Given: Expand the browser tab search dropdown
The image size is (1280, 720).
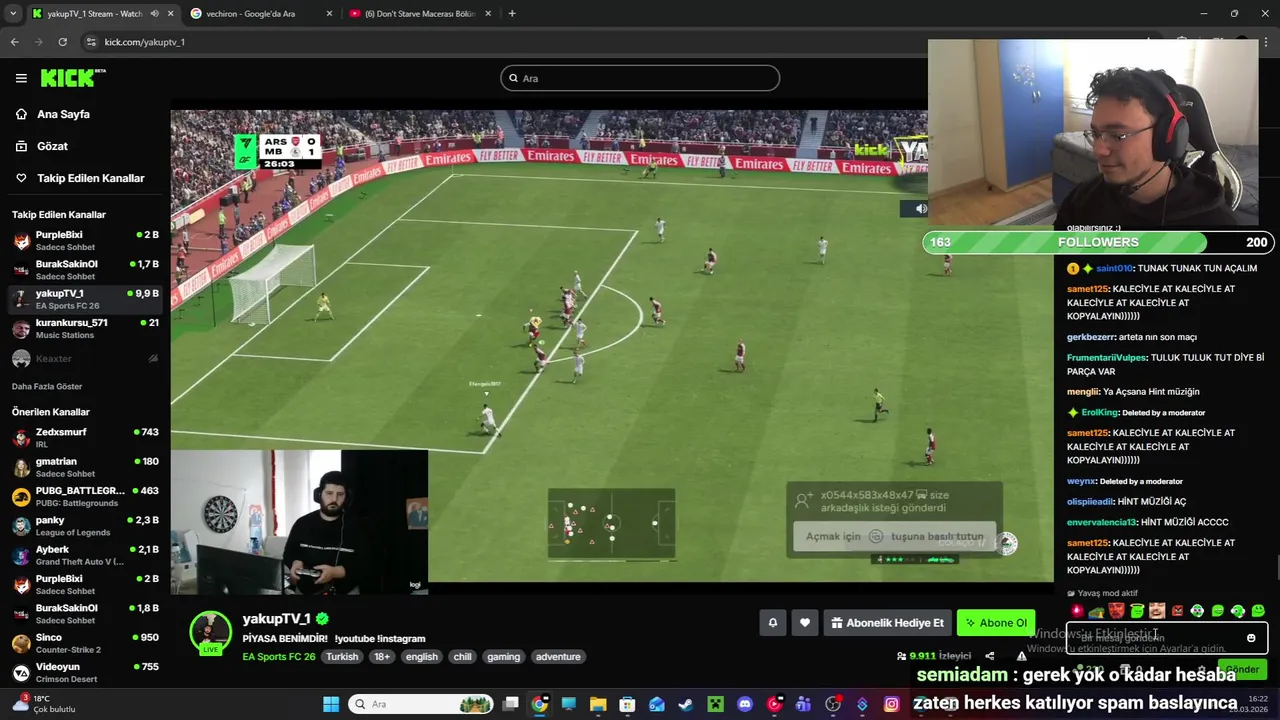Looking at the screenshot, I should pos(13,14).
